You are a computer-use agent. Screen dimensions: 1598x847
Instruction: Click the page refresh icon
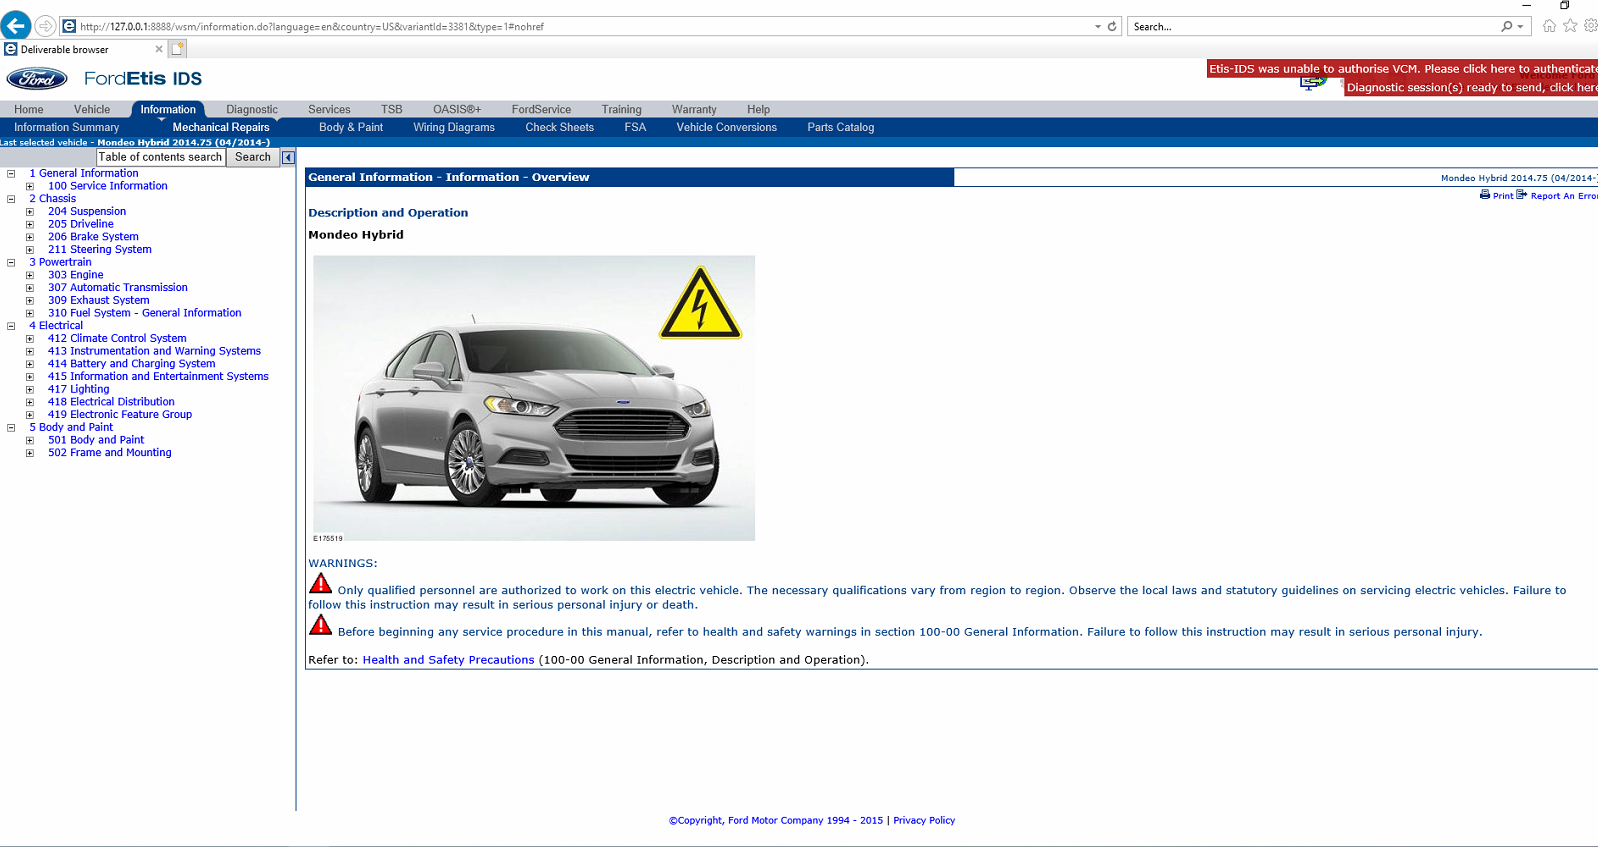coord(1112,27)
